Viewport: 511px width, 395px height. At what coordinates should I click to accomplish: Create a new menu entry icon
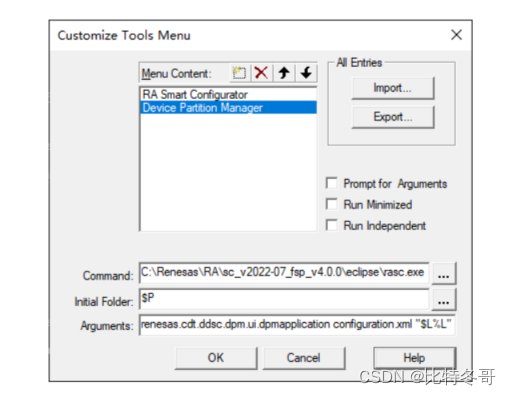239,73
